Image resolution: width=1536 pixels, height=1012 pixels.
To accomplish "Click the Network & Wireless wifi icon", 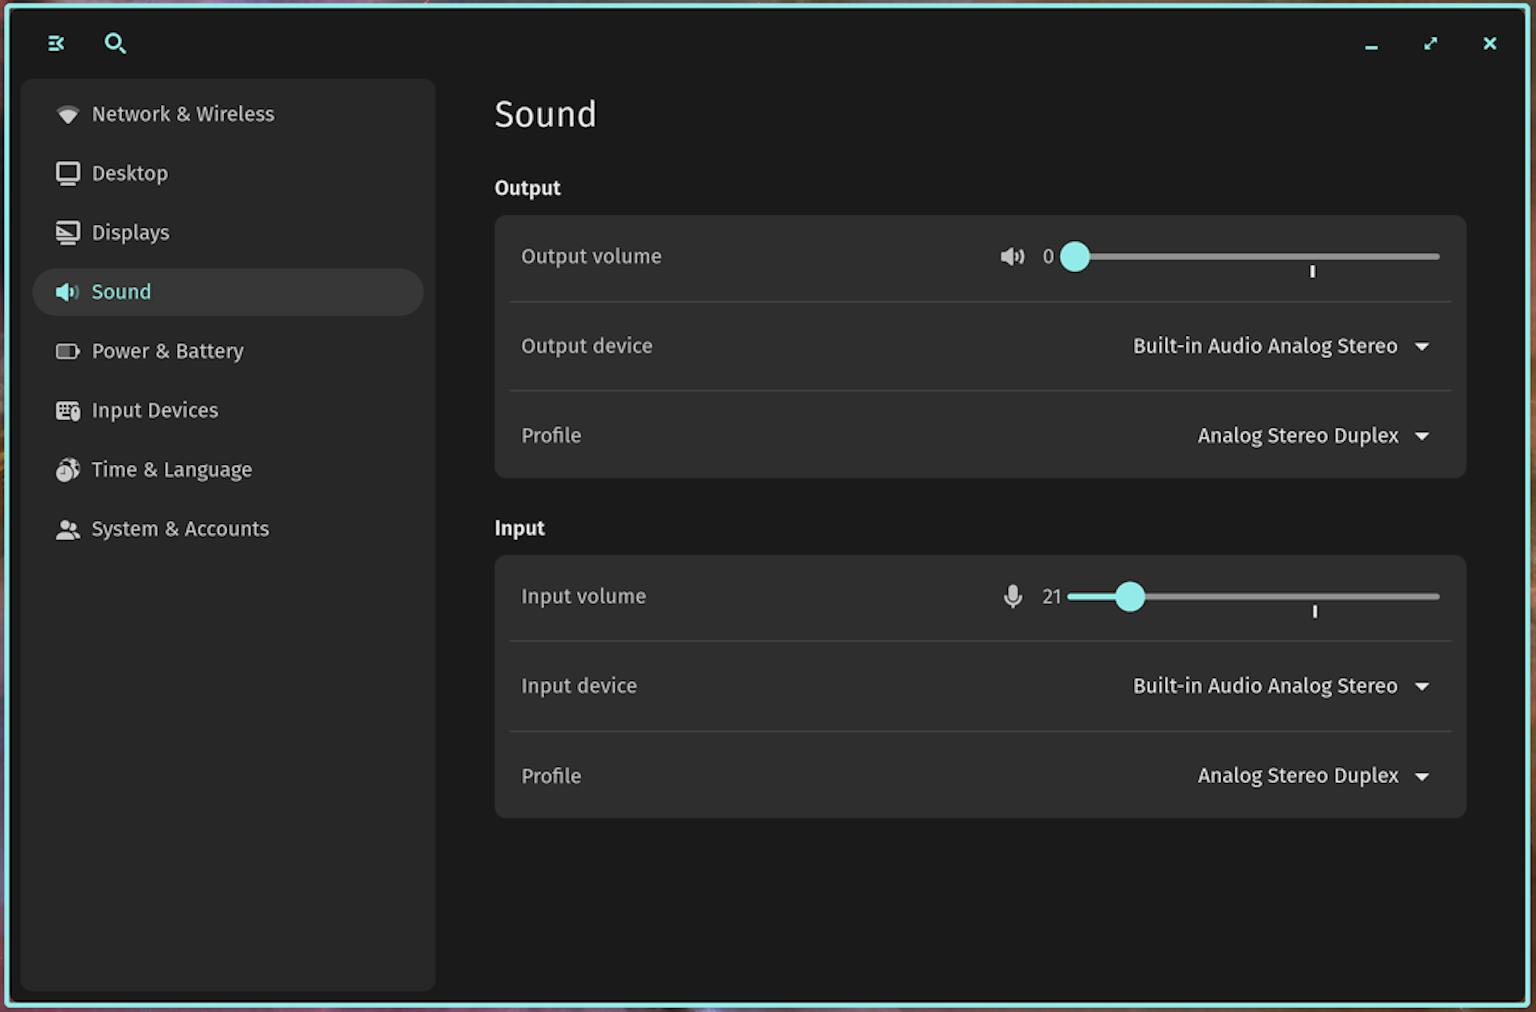I will 67,114.
